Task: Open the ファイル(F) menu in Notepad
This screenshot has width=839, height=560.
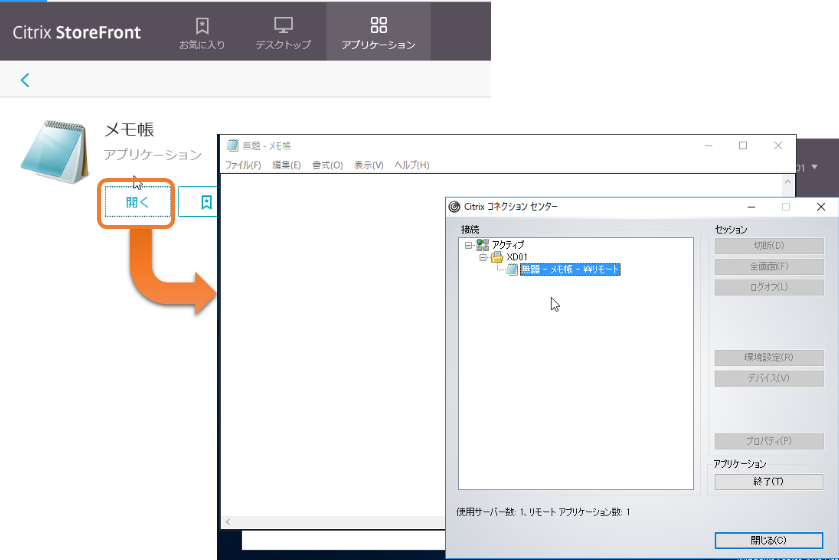Action: point(243,165)
